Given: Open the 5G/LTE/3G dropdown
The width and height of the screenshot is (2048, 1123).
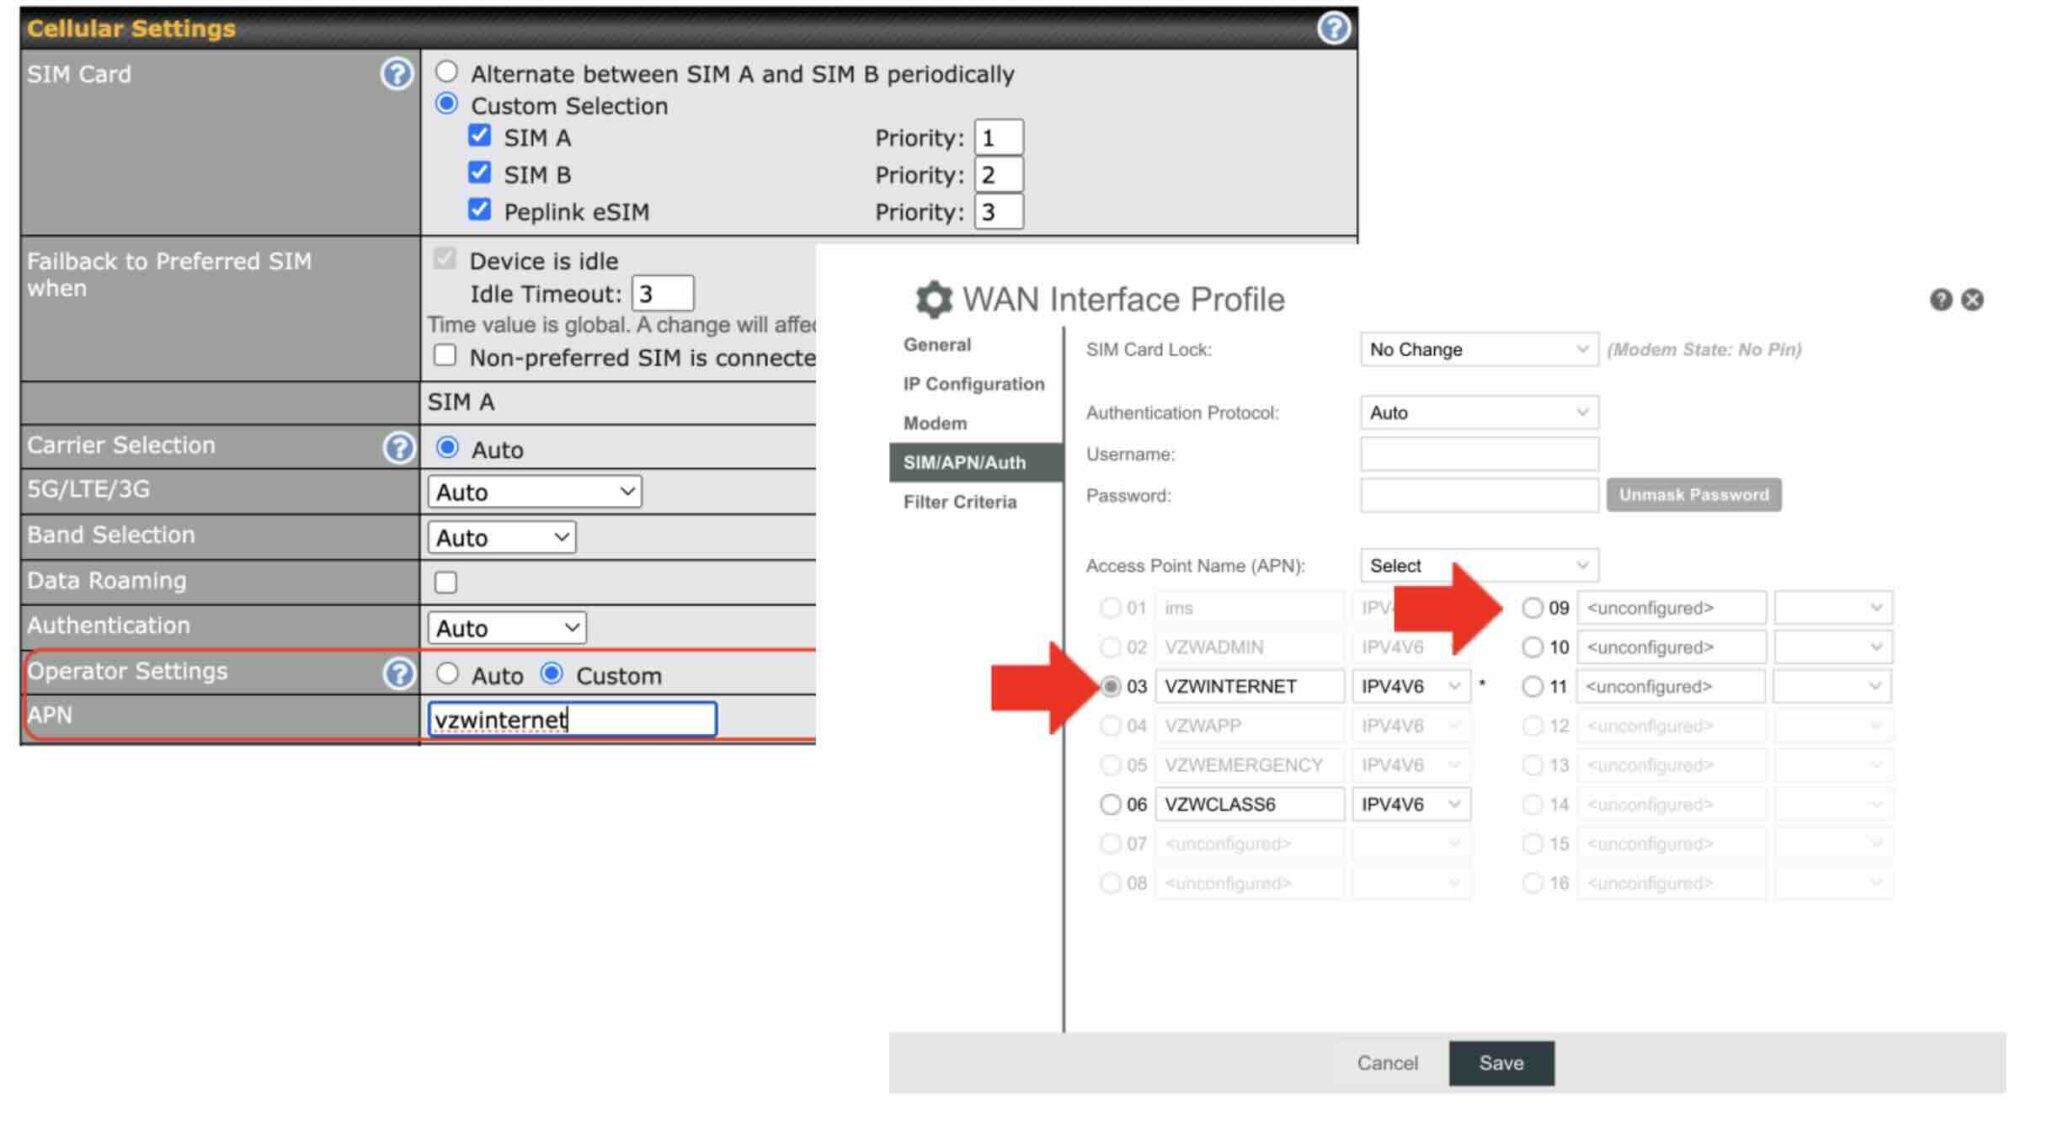Looking at the screenshot, I should [533, 491].
